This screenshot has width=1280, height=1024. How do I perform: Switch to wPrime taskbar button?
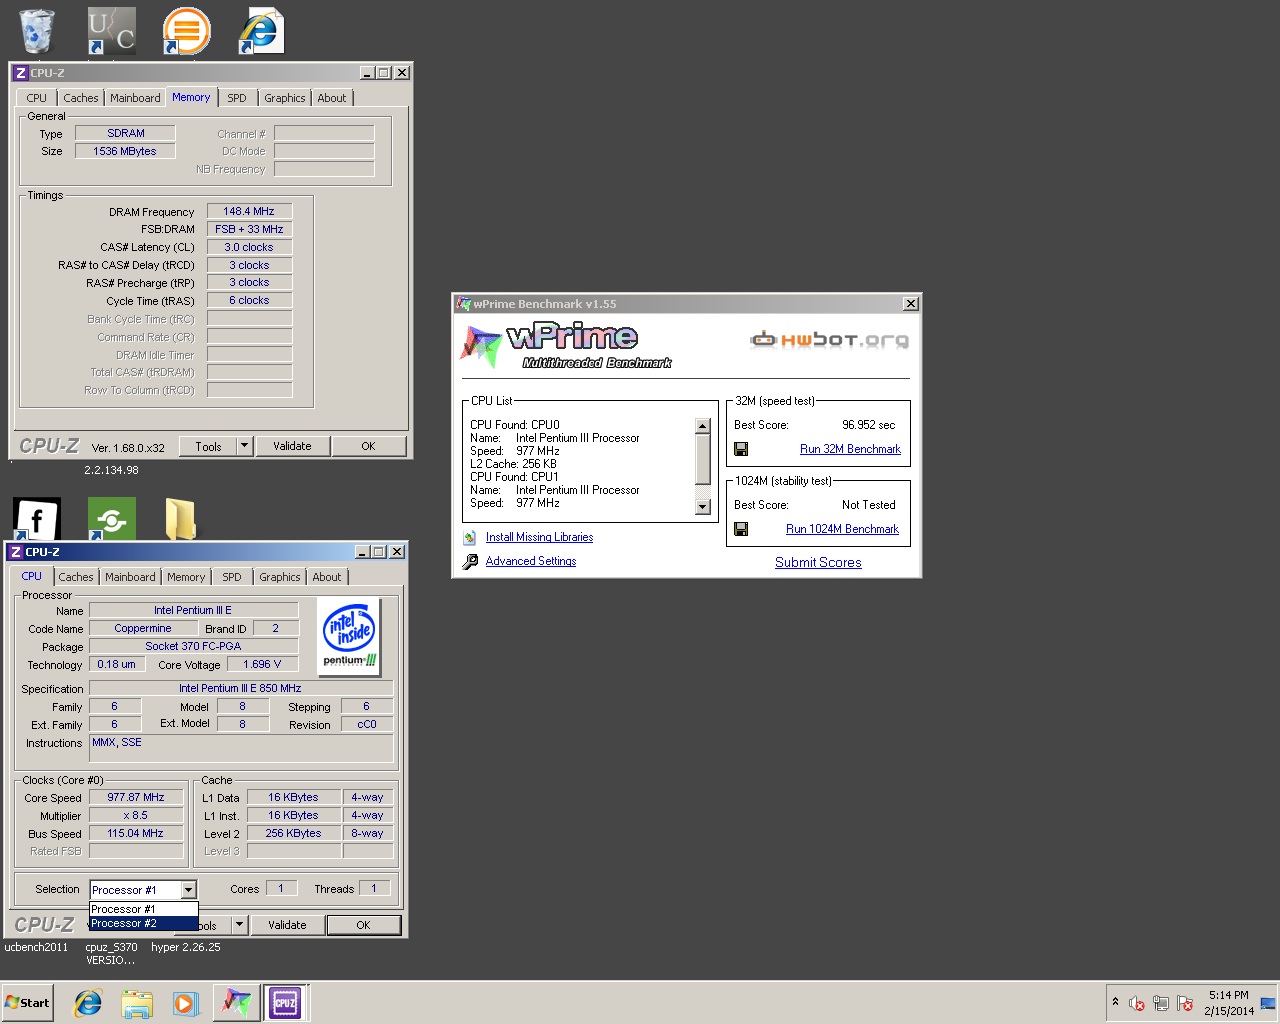point(236,1003)
